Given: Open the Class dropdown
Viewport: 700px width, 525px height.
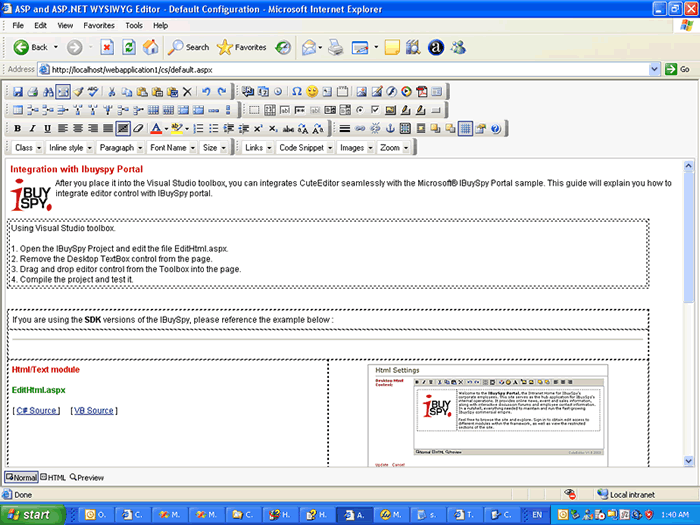Looking at the screenshot, I should (28, 148).
